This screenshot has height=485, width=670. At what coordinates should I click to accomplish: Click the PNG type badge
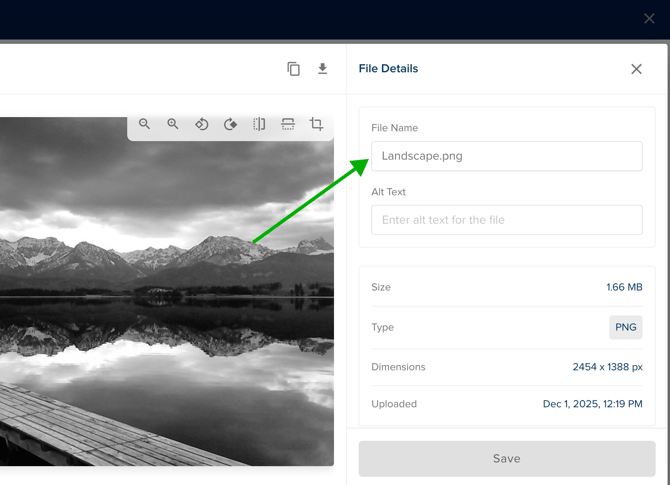click(x=626, y=327)
